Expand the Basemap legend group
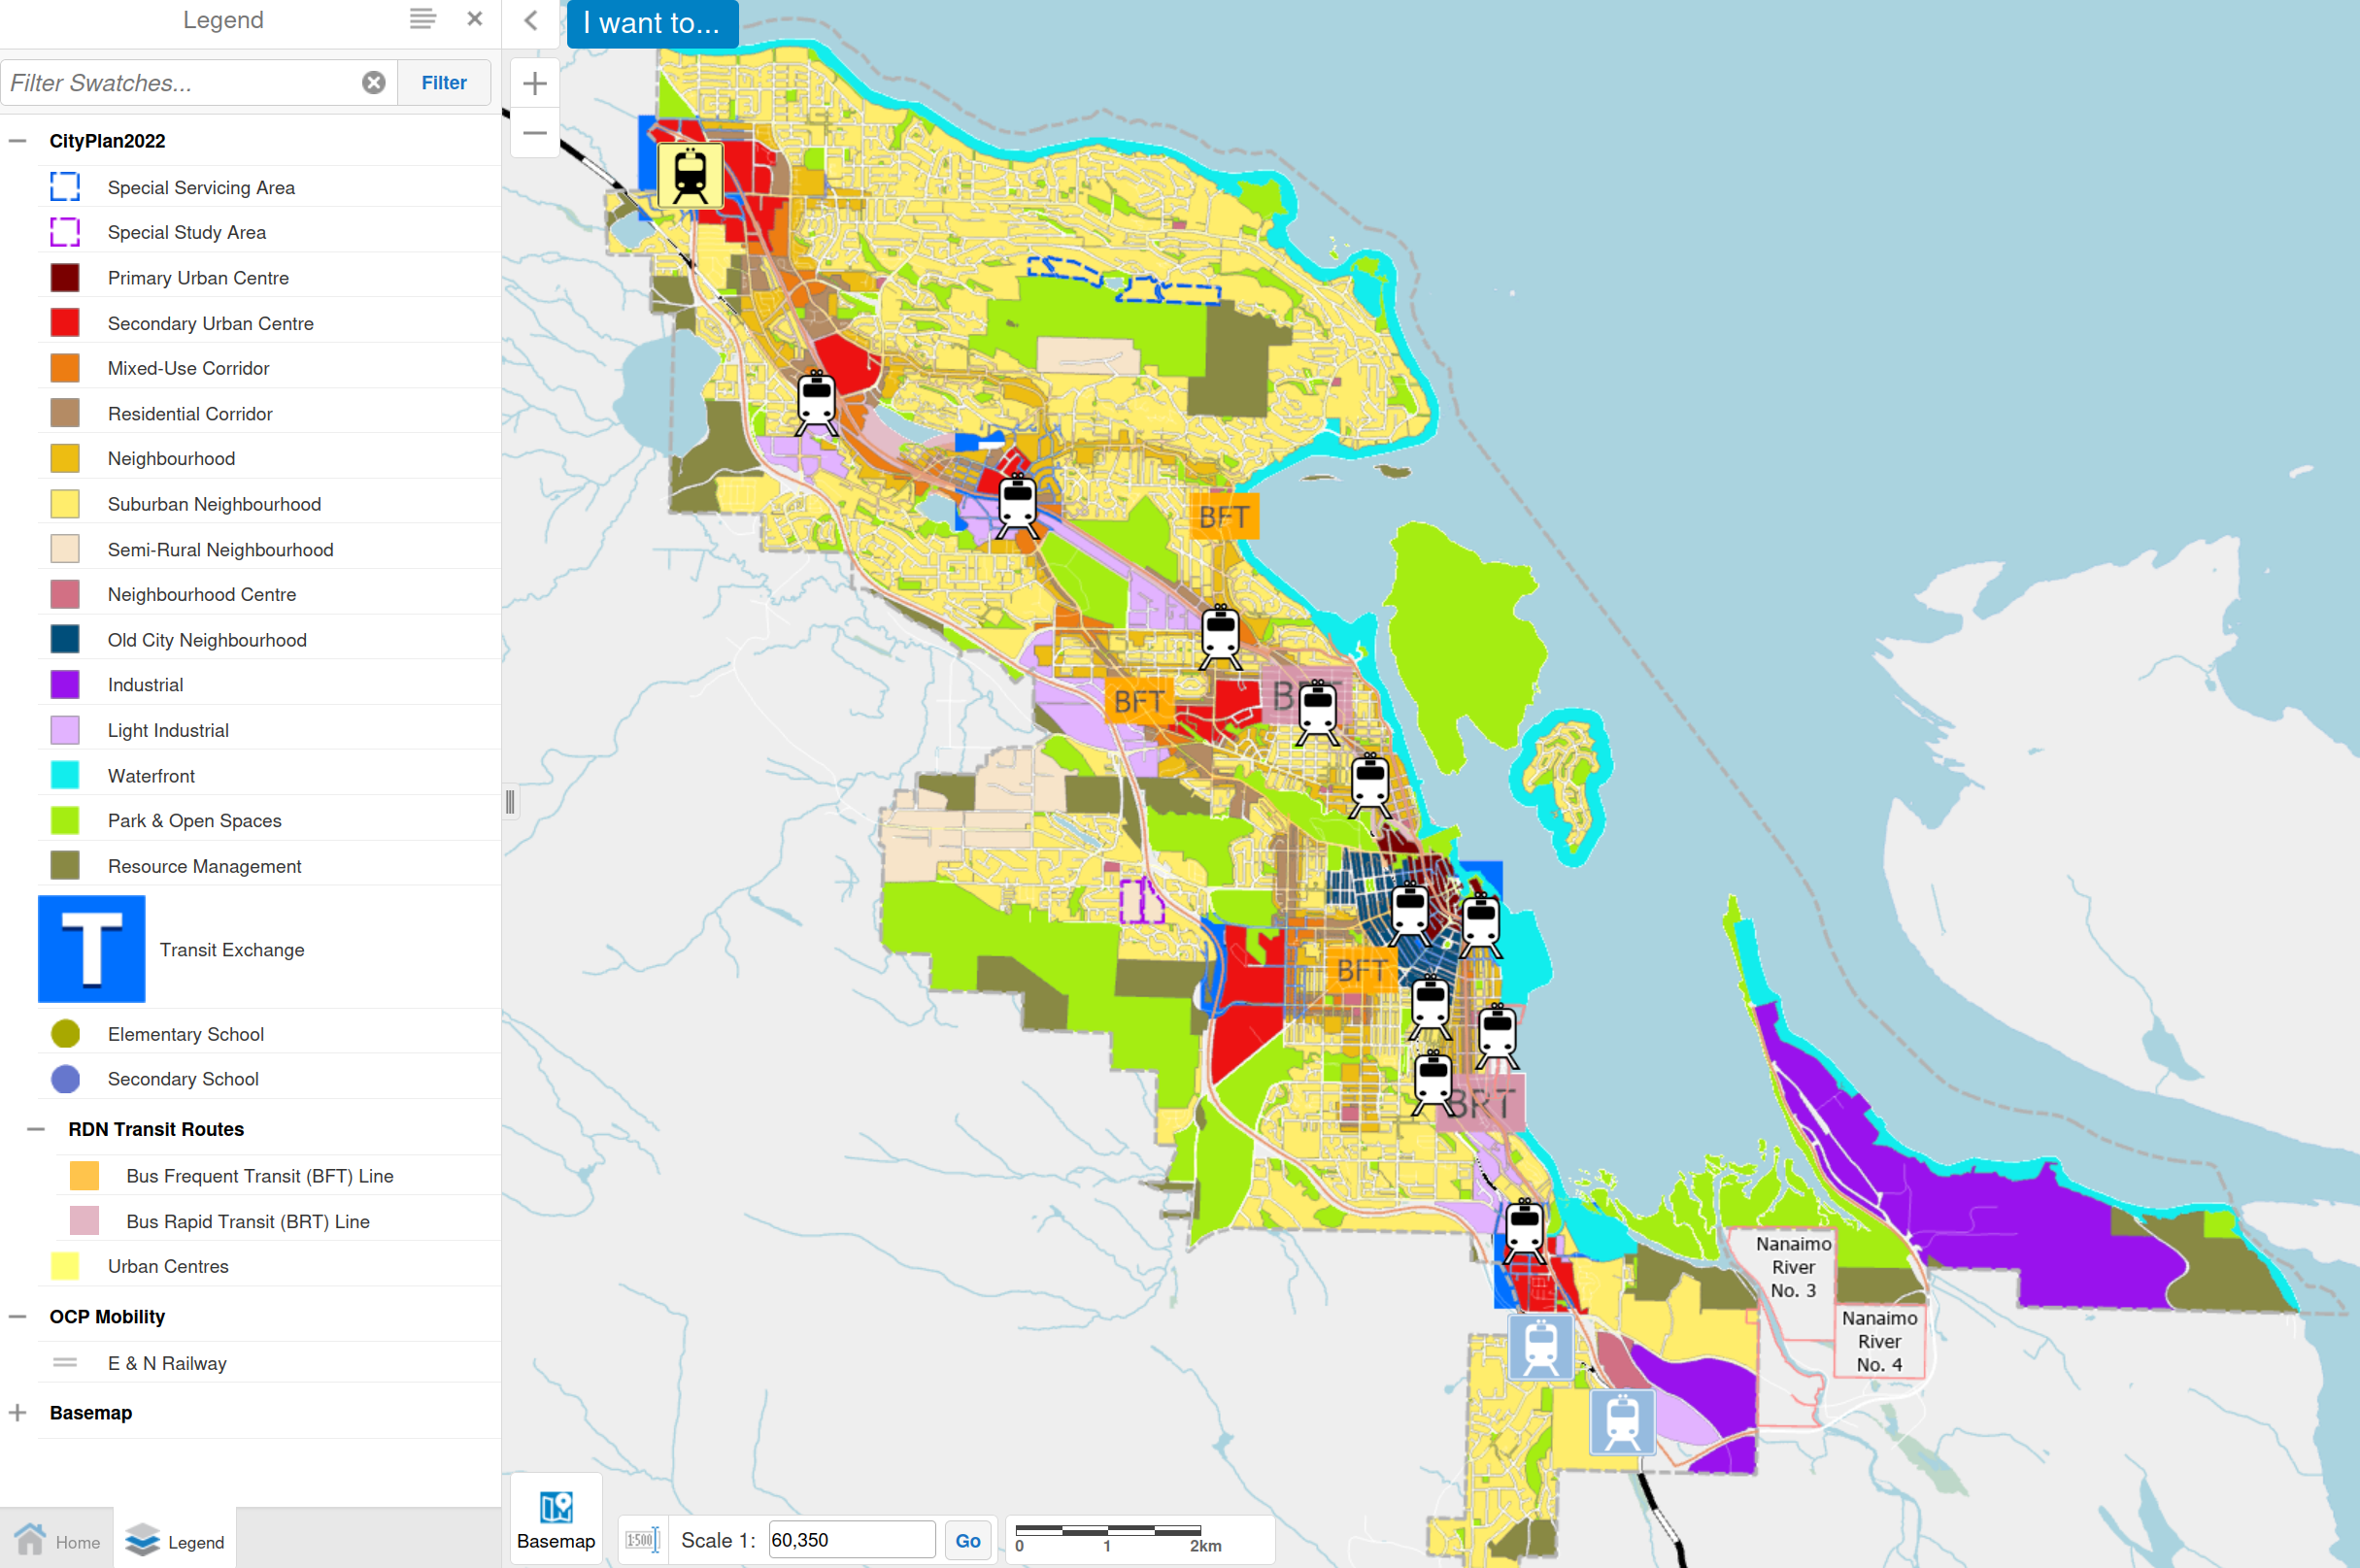The image size is (2360, 1568). [x=18, y=1413]
